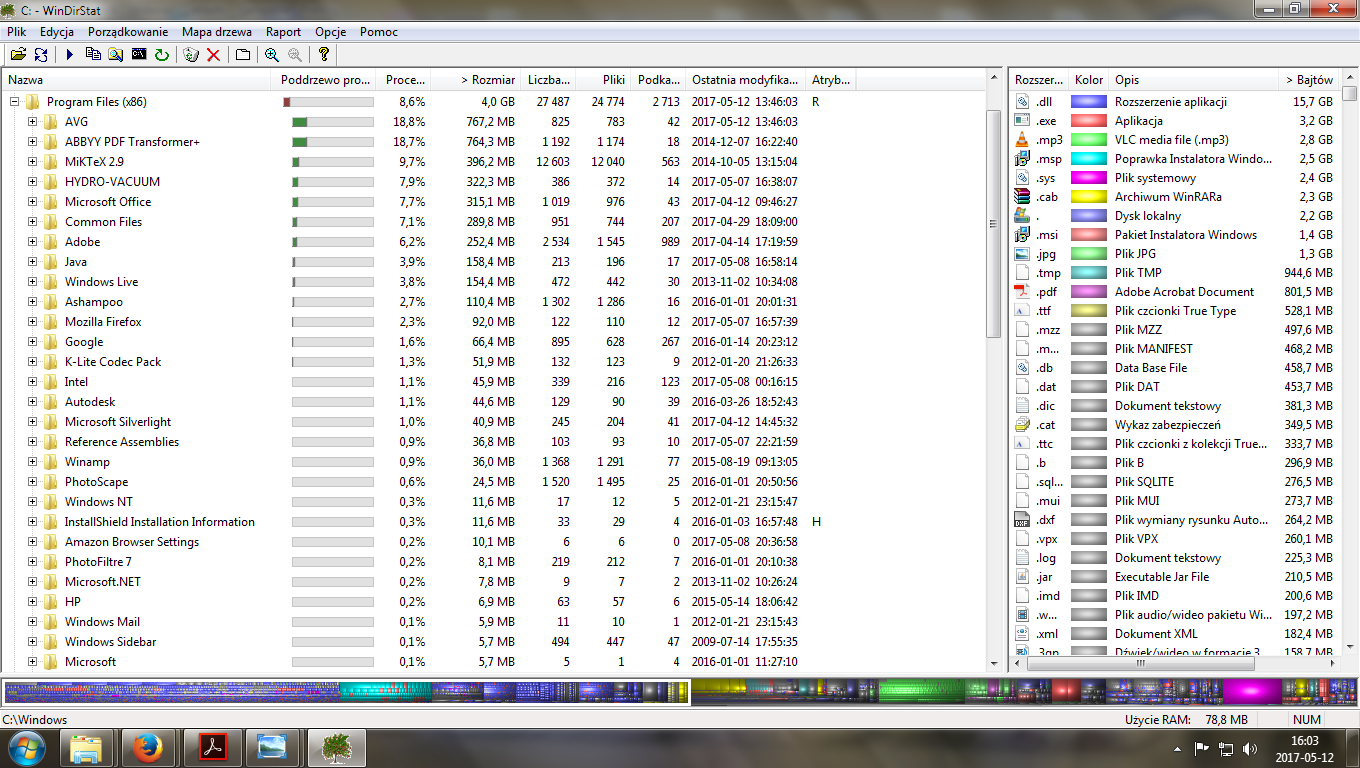Viewport: 1360px width, 768px height.
Task: Click the green Refresh Selected arrow icon
Action: (x=162, y=55)
